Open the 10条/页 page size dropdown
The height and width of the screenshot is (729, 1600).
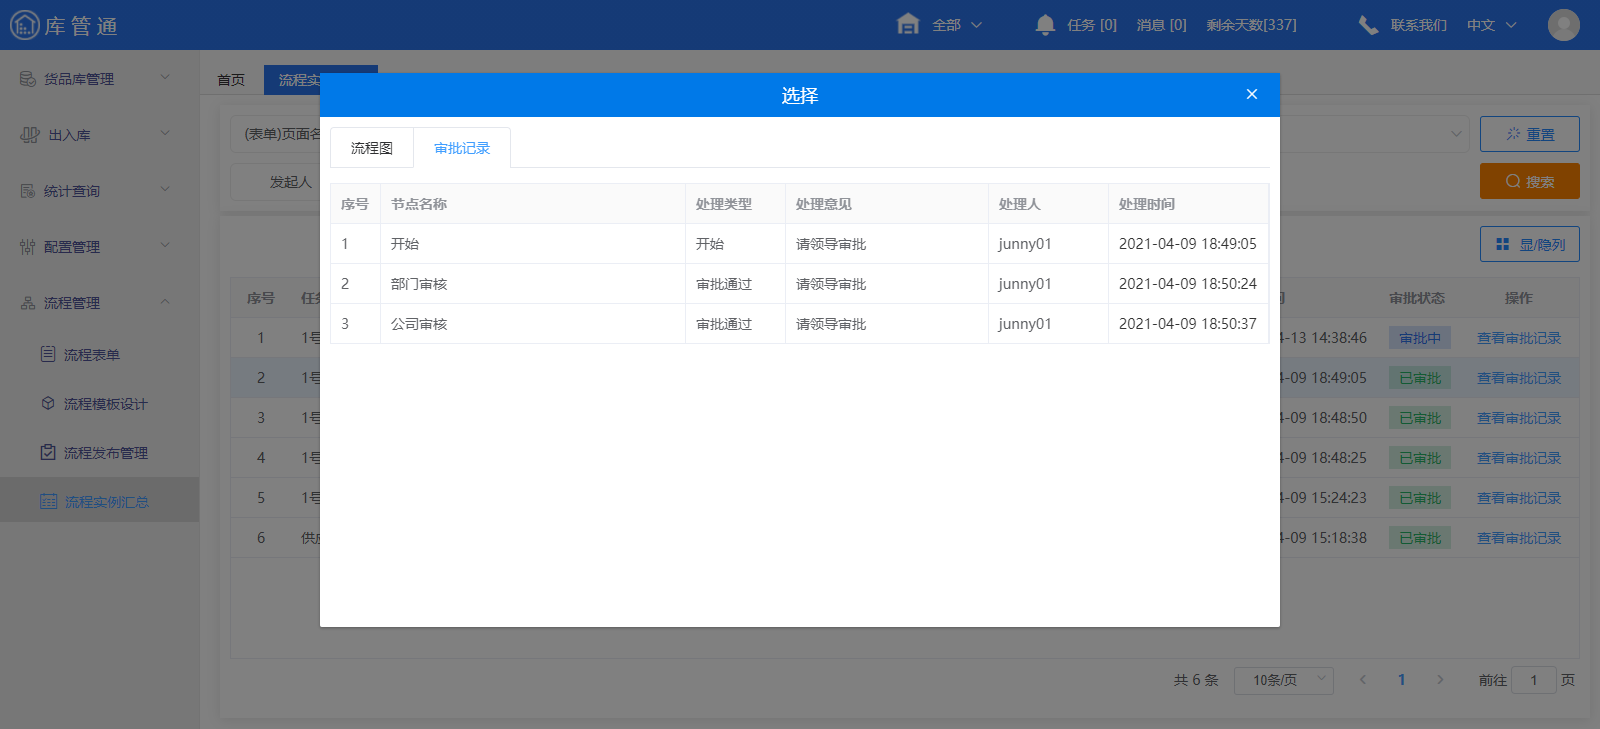pyautogui.click(x=1283, y=680)
